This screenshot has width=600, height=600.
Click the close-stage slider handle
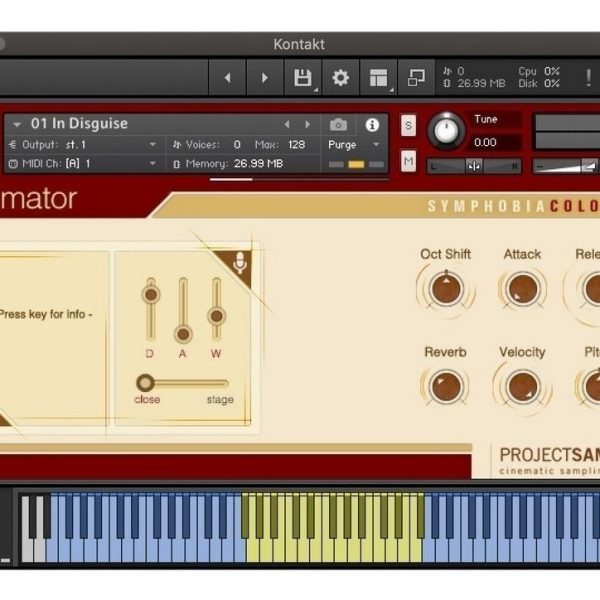tap(145, 383)
